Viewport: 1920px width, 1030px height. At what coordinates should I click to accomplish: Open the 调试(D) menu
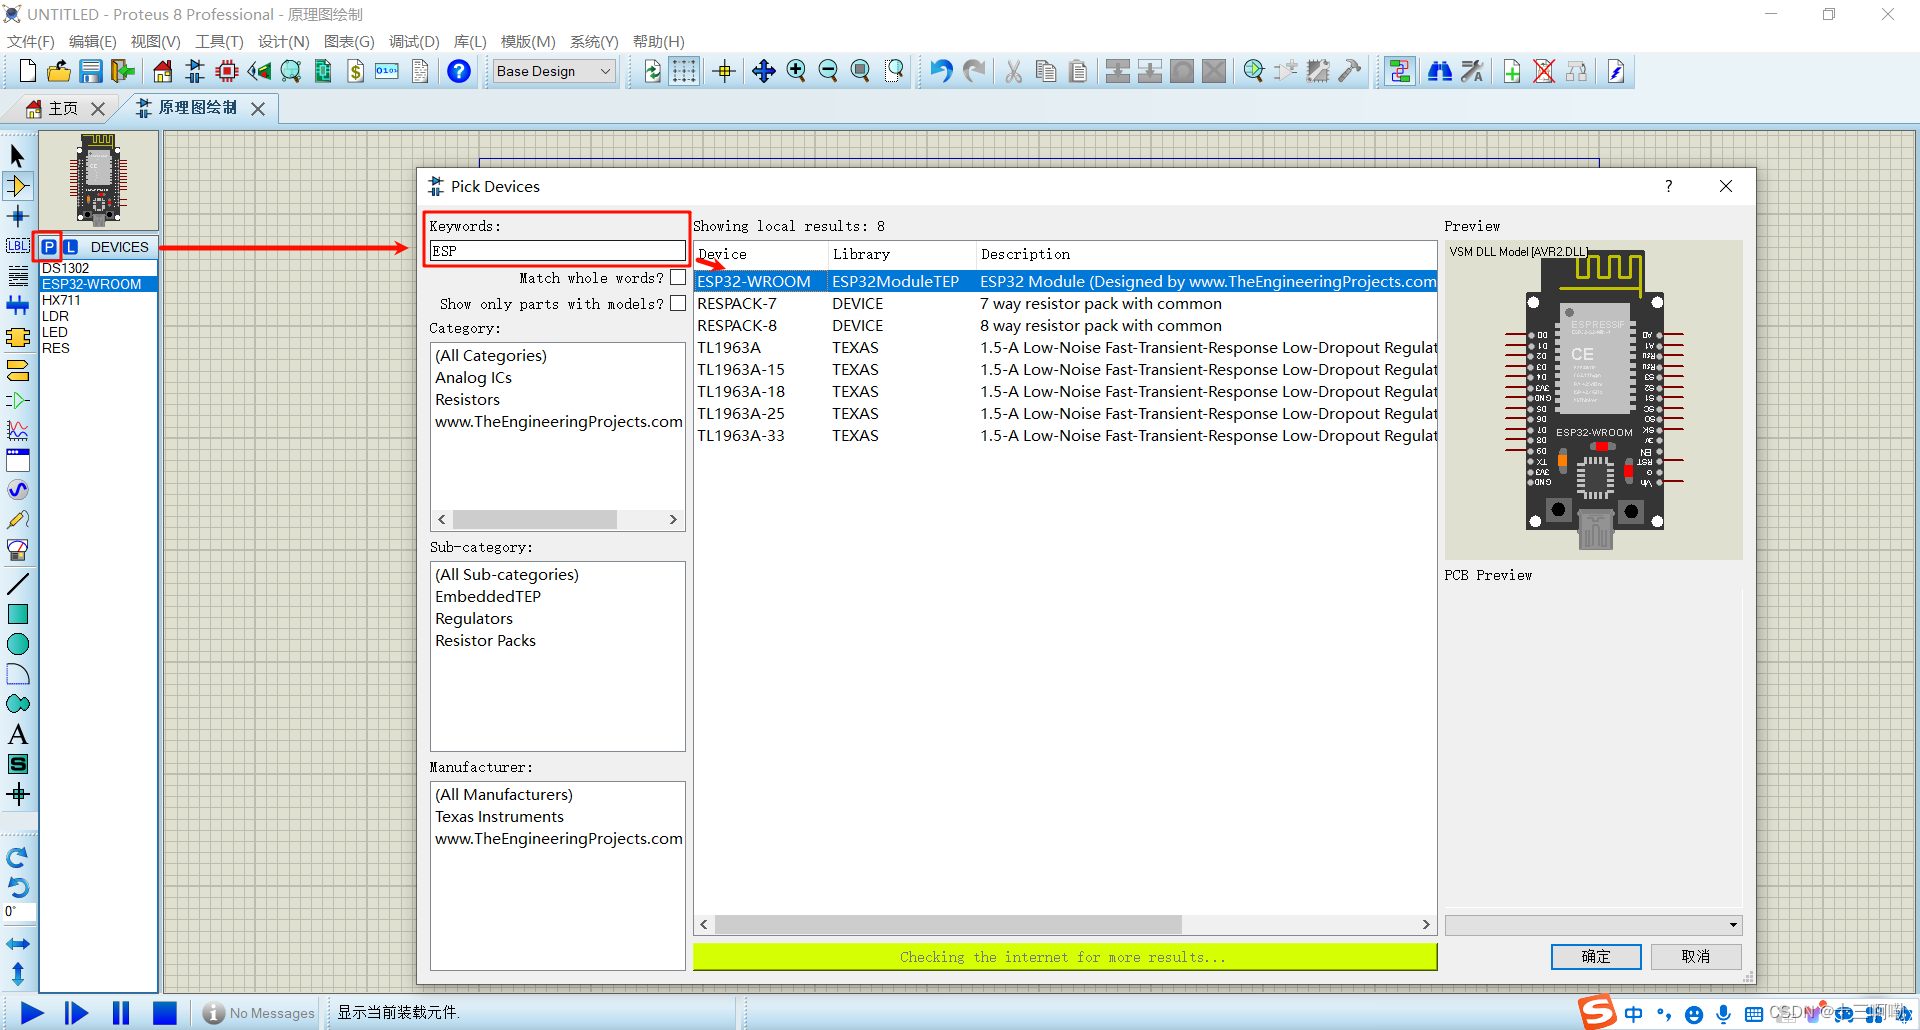(414, 41)
